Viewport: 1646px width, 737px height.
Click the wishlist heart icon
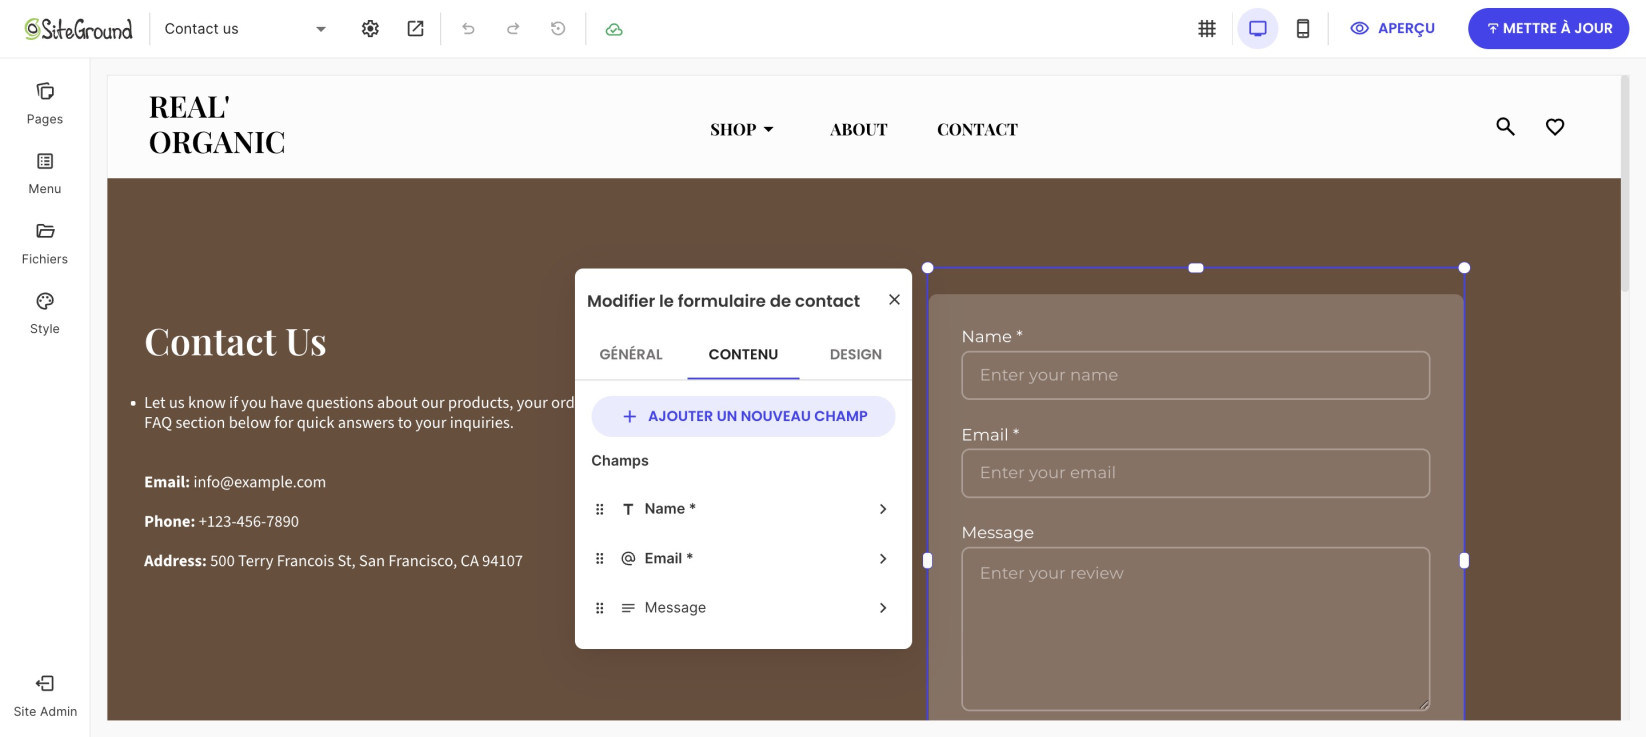tap(1555, 127)
